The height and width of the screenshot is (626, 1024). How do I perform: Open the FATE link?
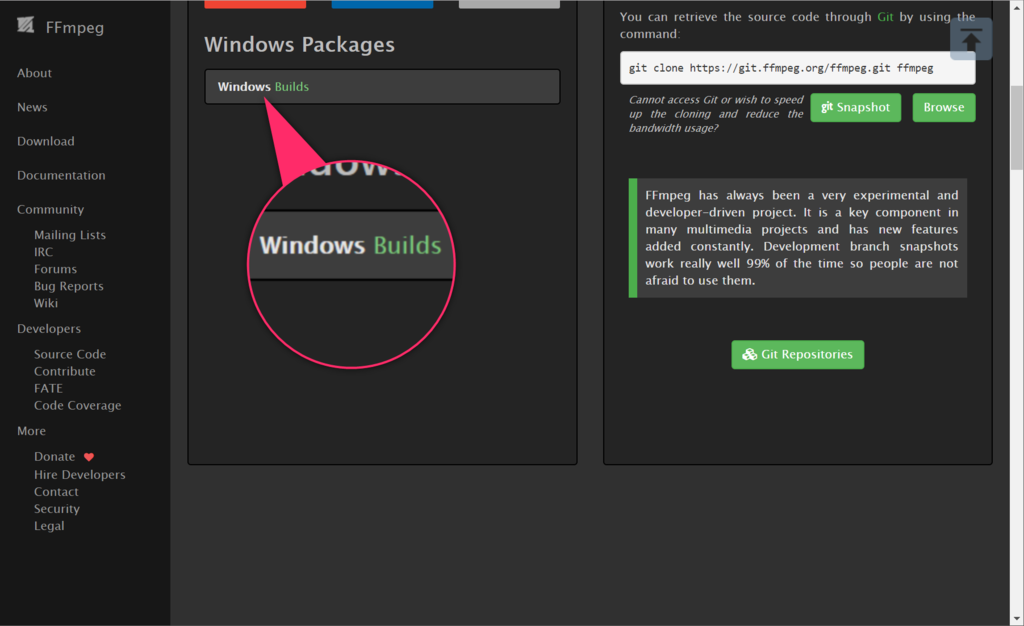coord(48,388)
